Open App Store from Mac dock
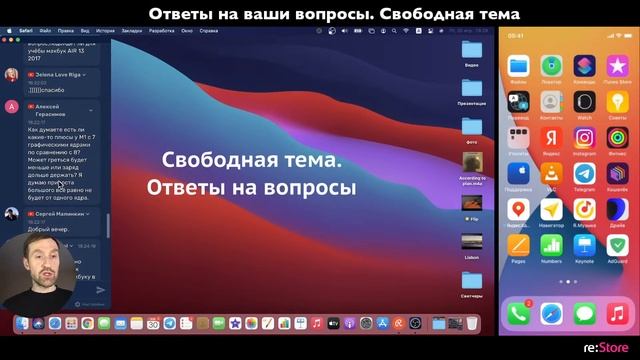 [382, 324]
